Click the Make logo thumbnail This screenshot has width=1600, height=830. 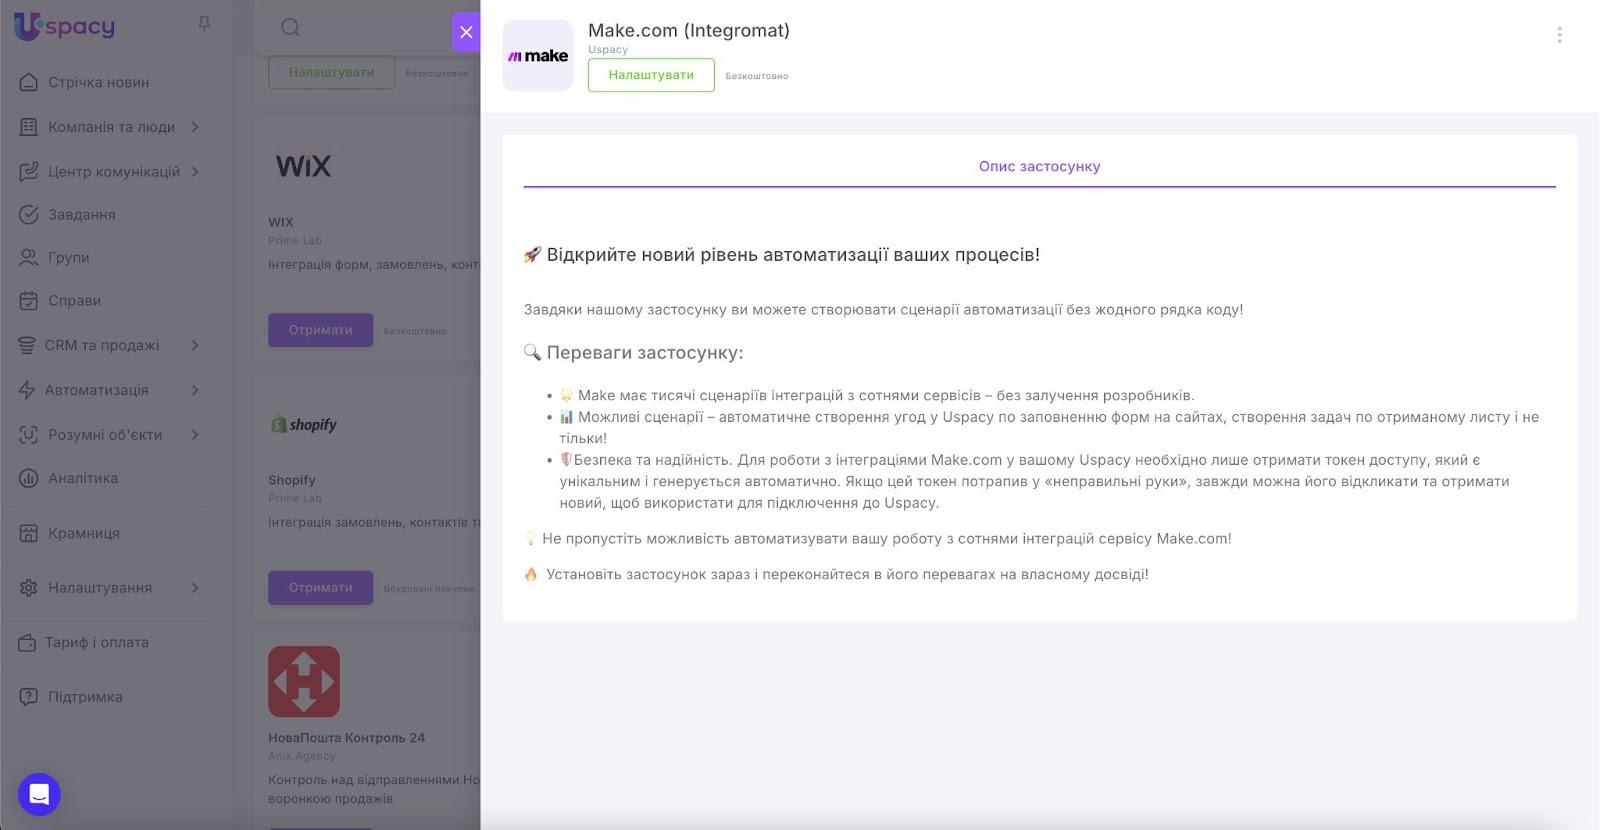coord(538,56)
